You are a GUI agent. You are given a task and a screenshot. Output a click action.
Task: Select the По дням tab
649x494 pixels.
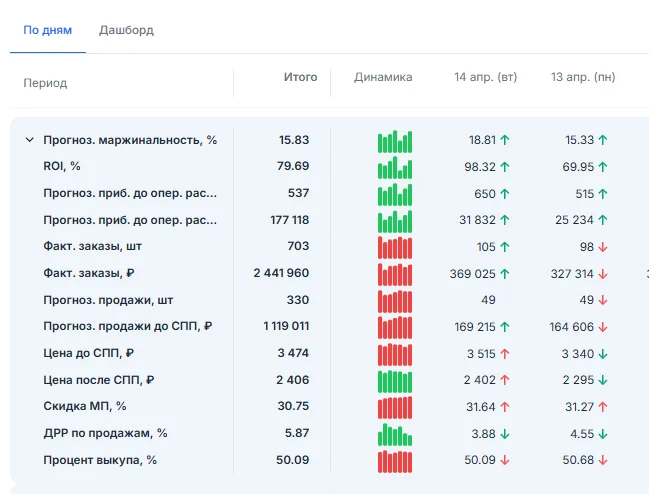click(x=48, y=30)
